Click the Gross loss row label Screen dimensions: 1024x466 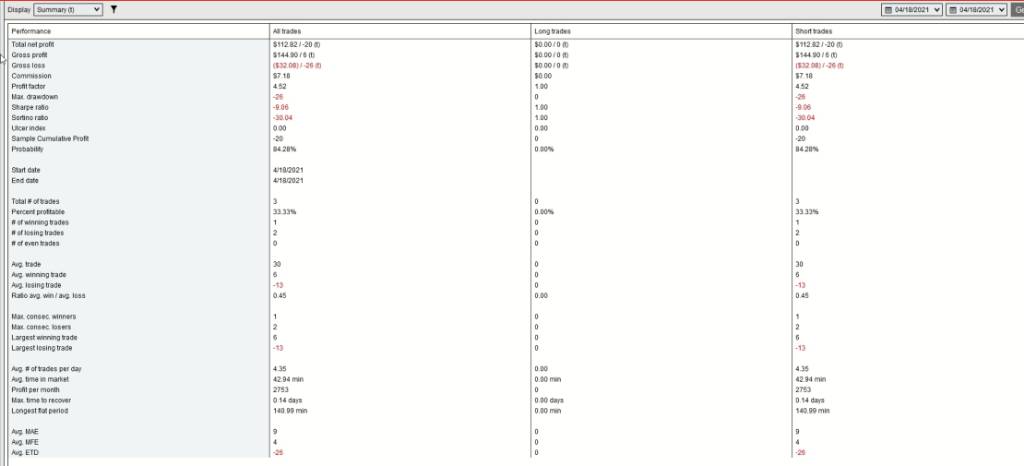tap(28, 65)
